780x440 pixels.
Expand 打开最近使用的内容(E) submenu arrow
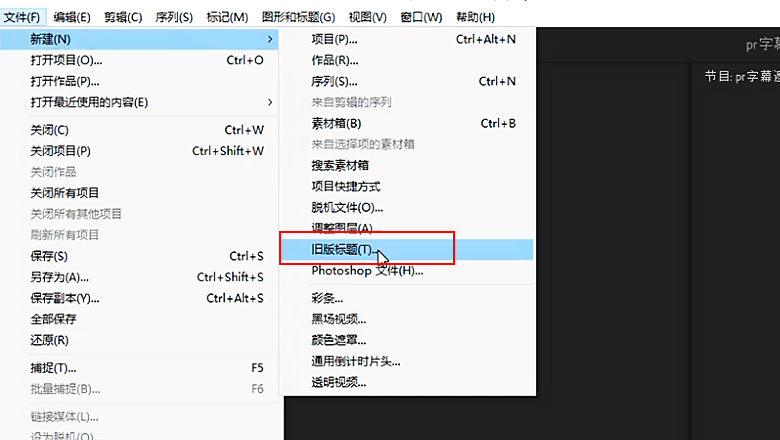[270, 102]
